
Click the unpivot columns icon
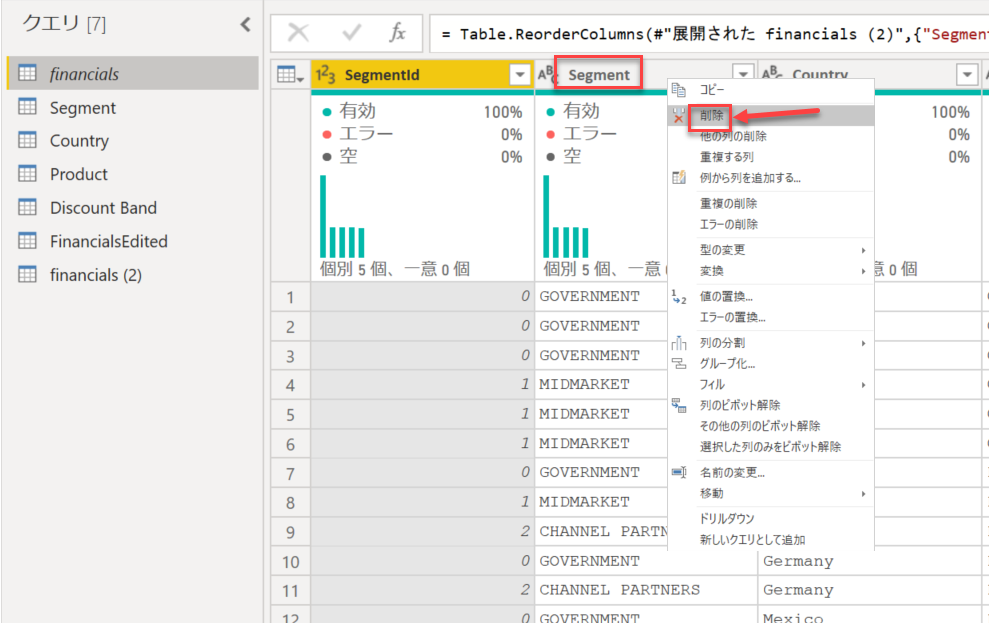(x=679, y=405)
